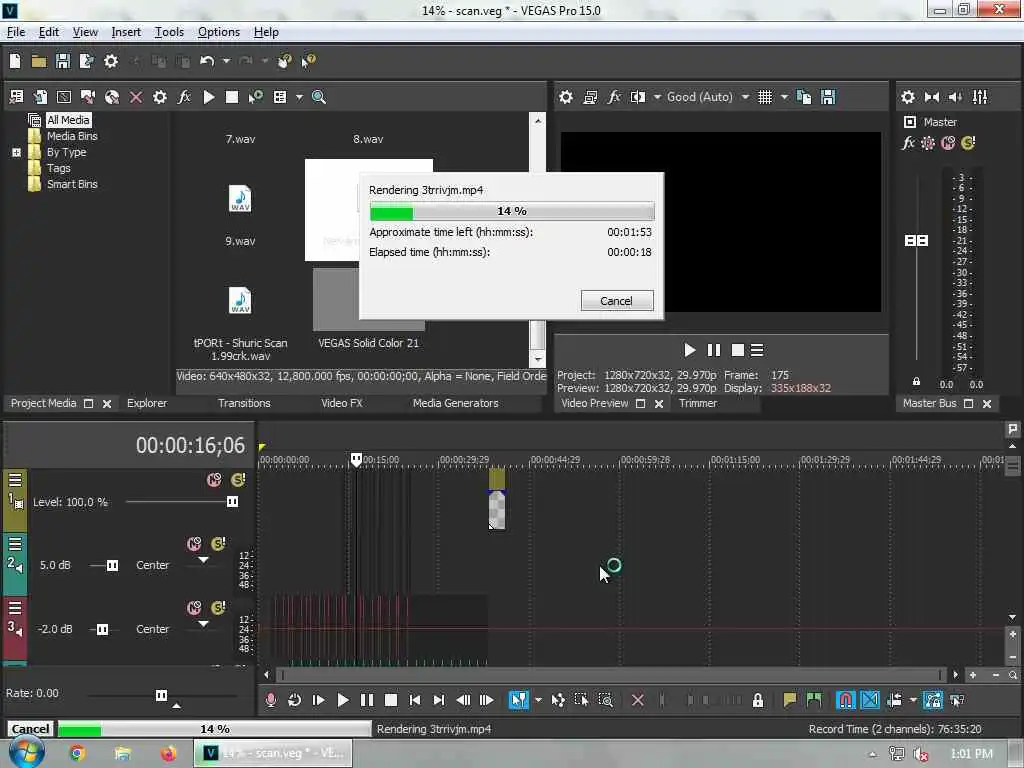This screenshot has width=1024, height=768.
Task: Click the What's This help icon
Action: pyautogui.click(x=308, y=61)
